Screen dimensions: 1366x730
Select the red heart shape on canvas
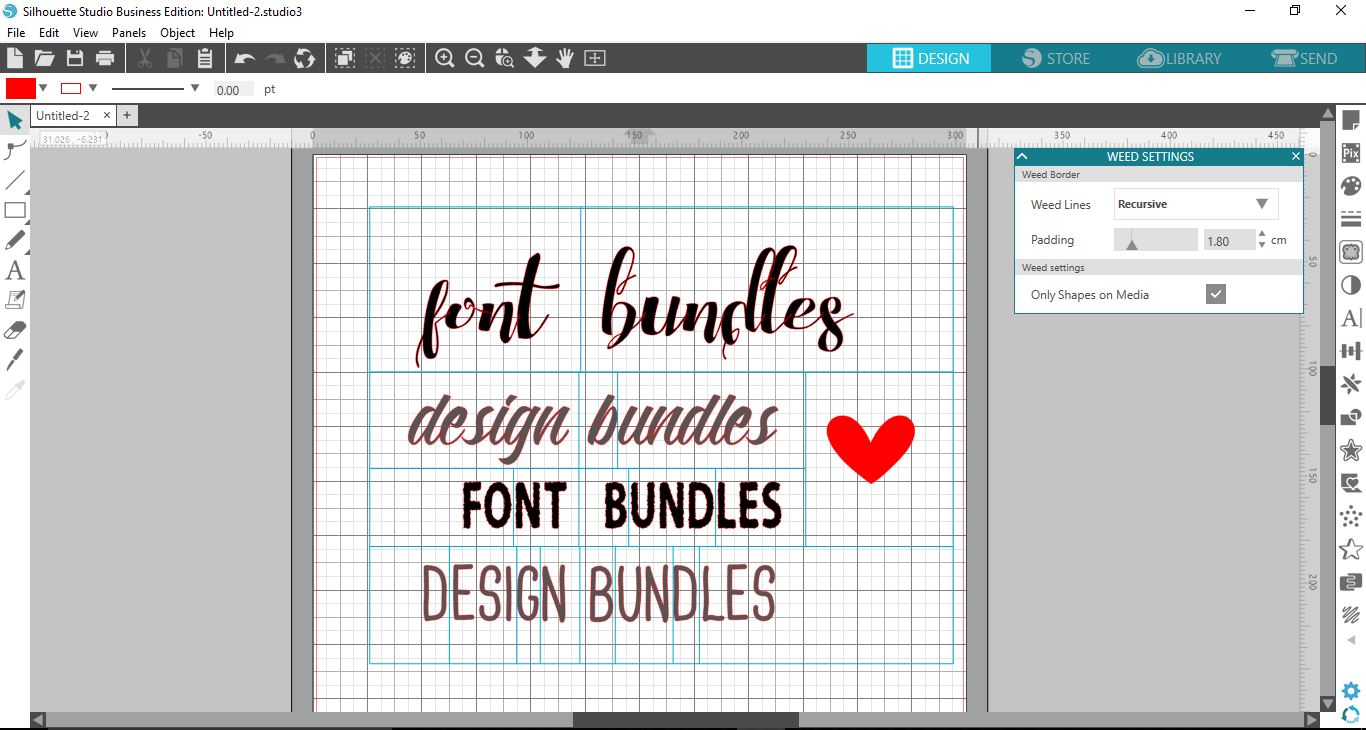click(x=870, y=447)
